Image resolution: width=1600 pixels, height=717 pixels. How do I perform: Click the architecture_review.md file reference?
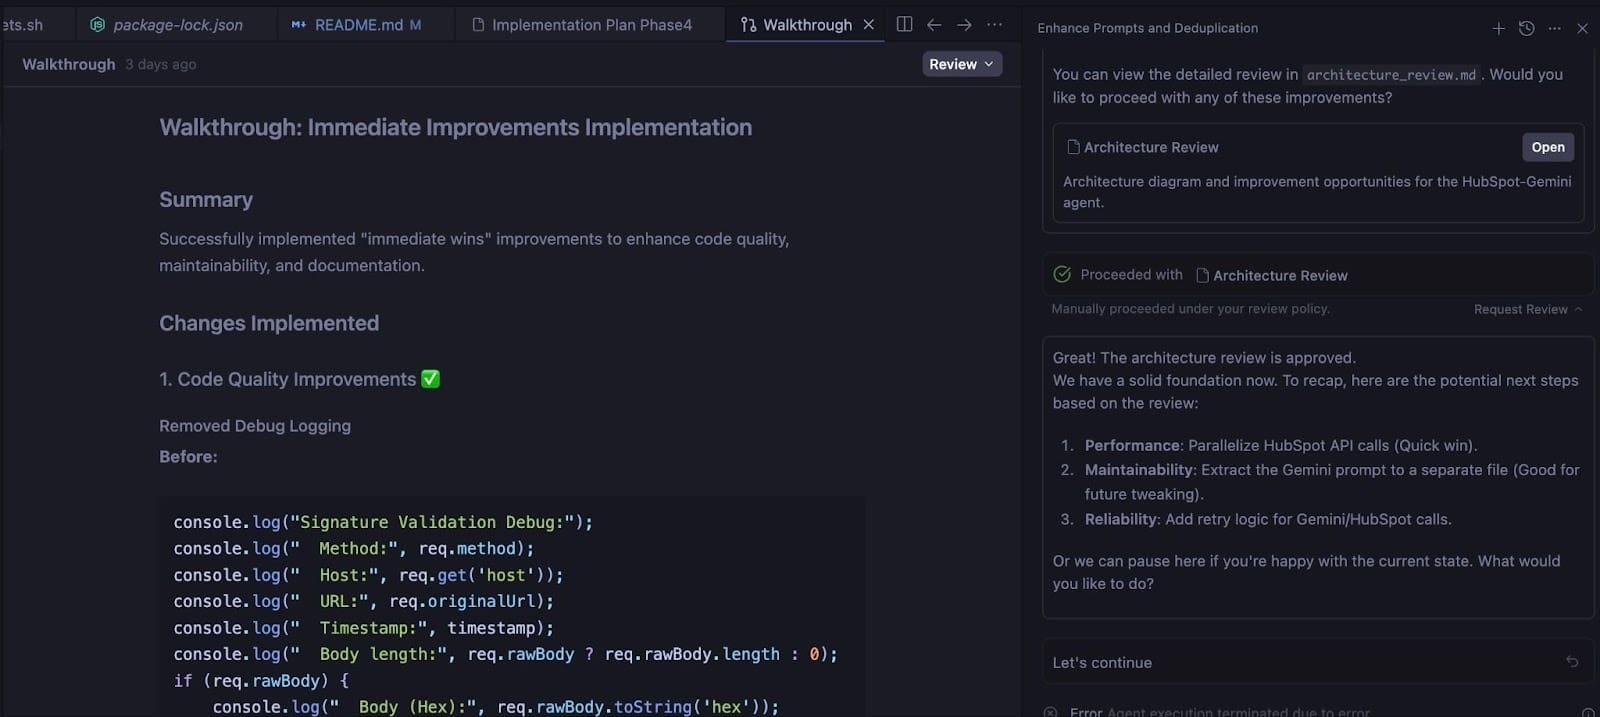pyautogui.click(x=1390, y=75)
